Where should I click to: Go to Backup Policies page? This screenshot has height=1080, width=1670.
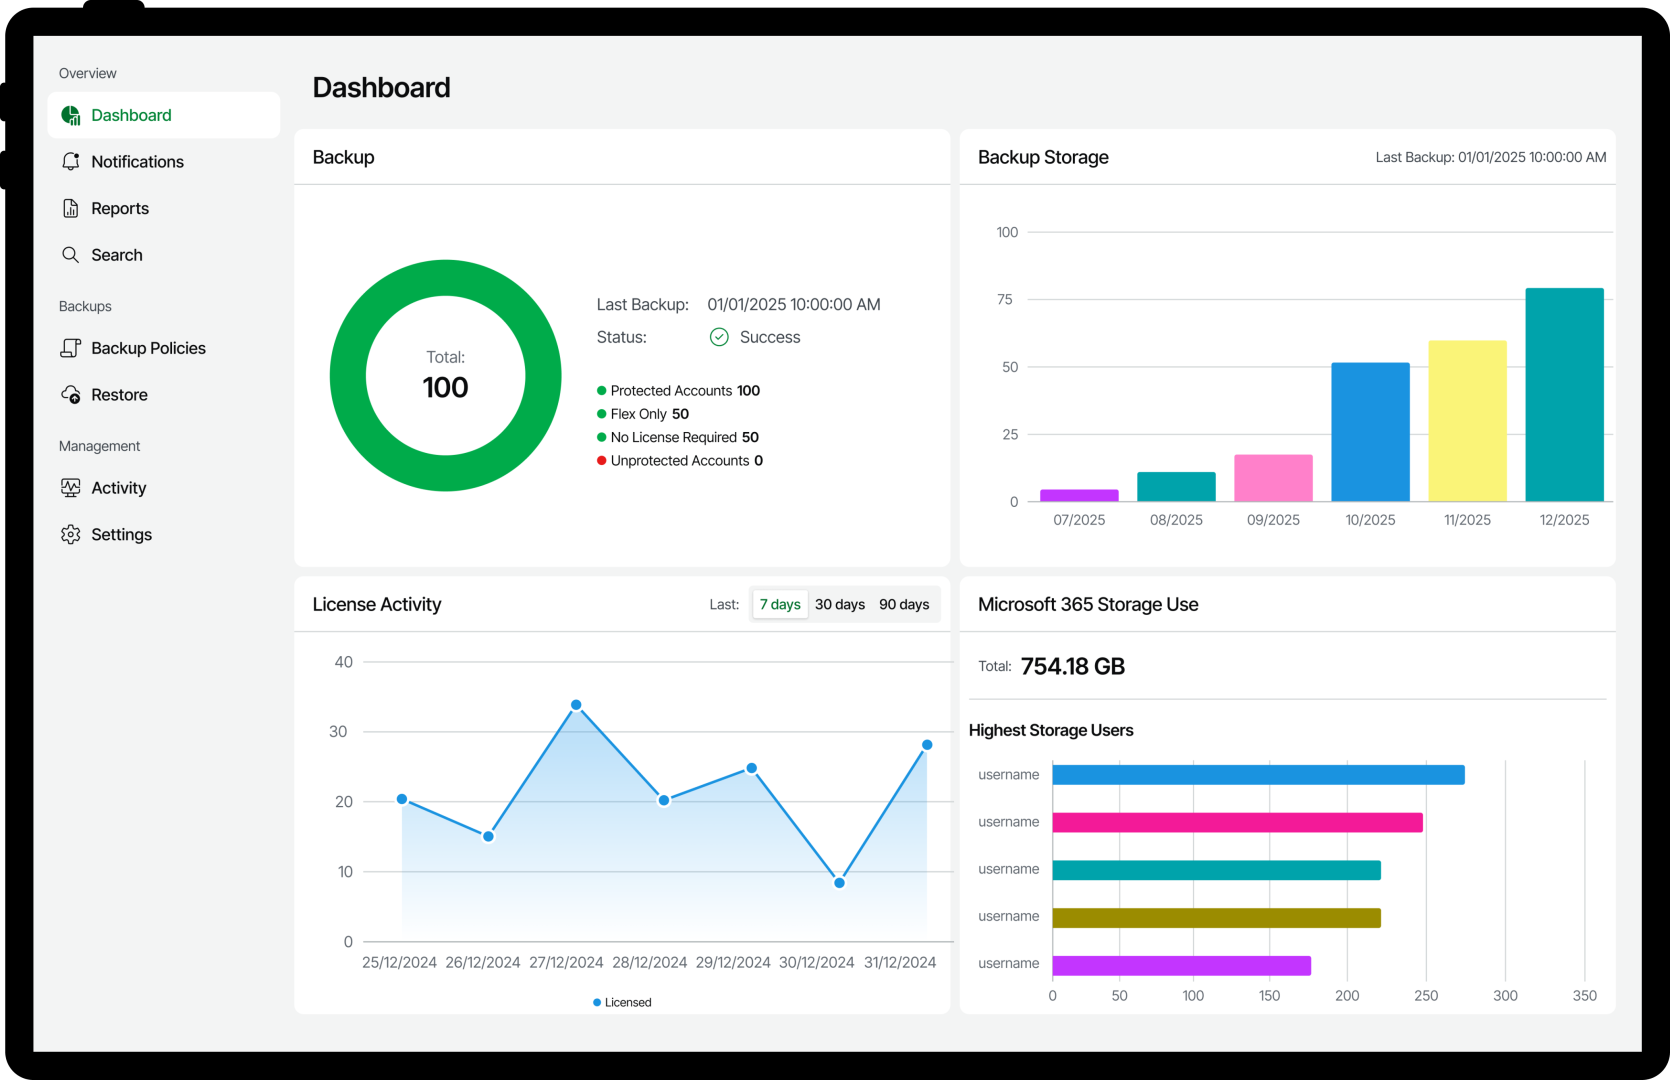[148, 348]
